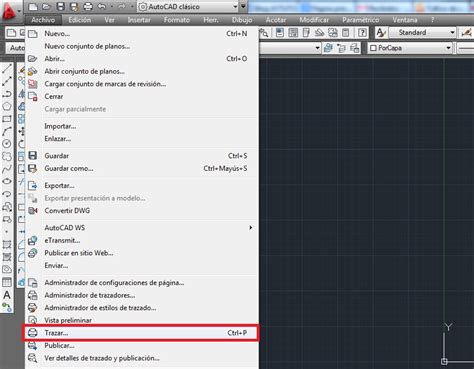Open the layer list dropdown arrow

(317, 48)
